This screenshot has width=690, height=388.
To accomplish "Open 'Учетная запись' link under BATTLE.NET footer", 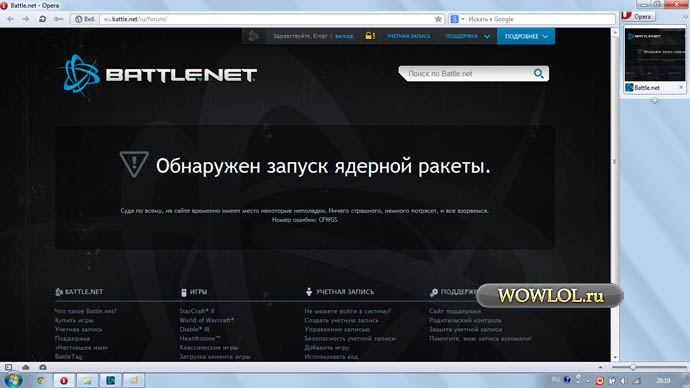I will coord(78,329).
